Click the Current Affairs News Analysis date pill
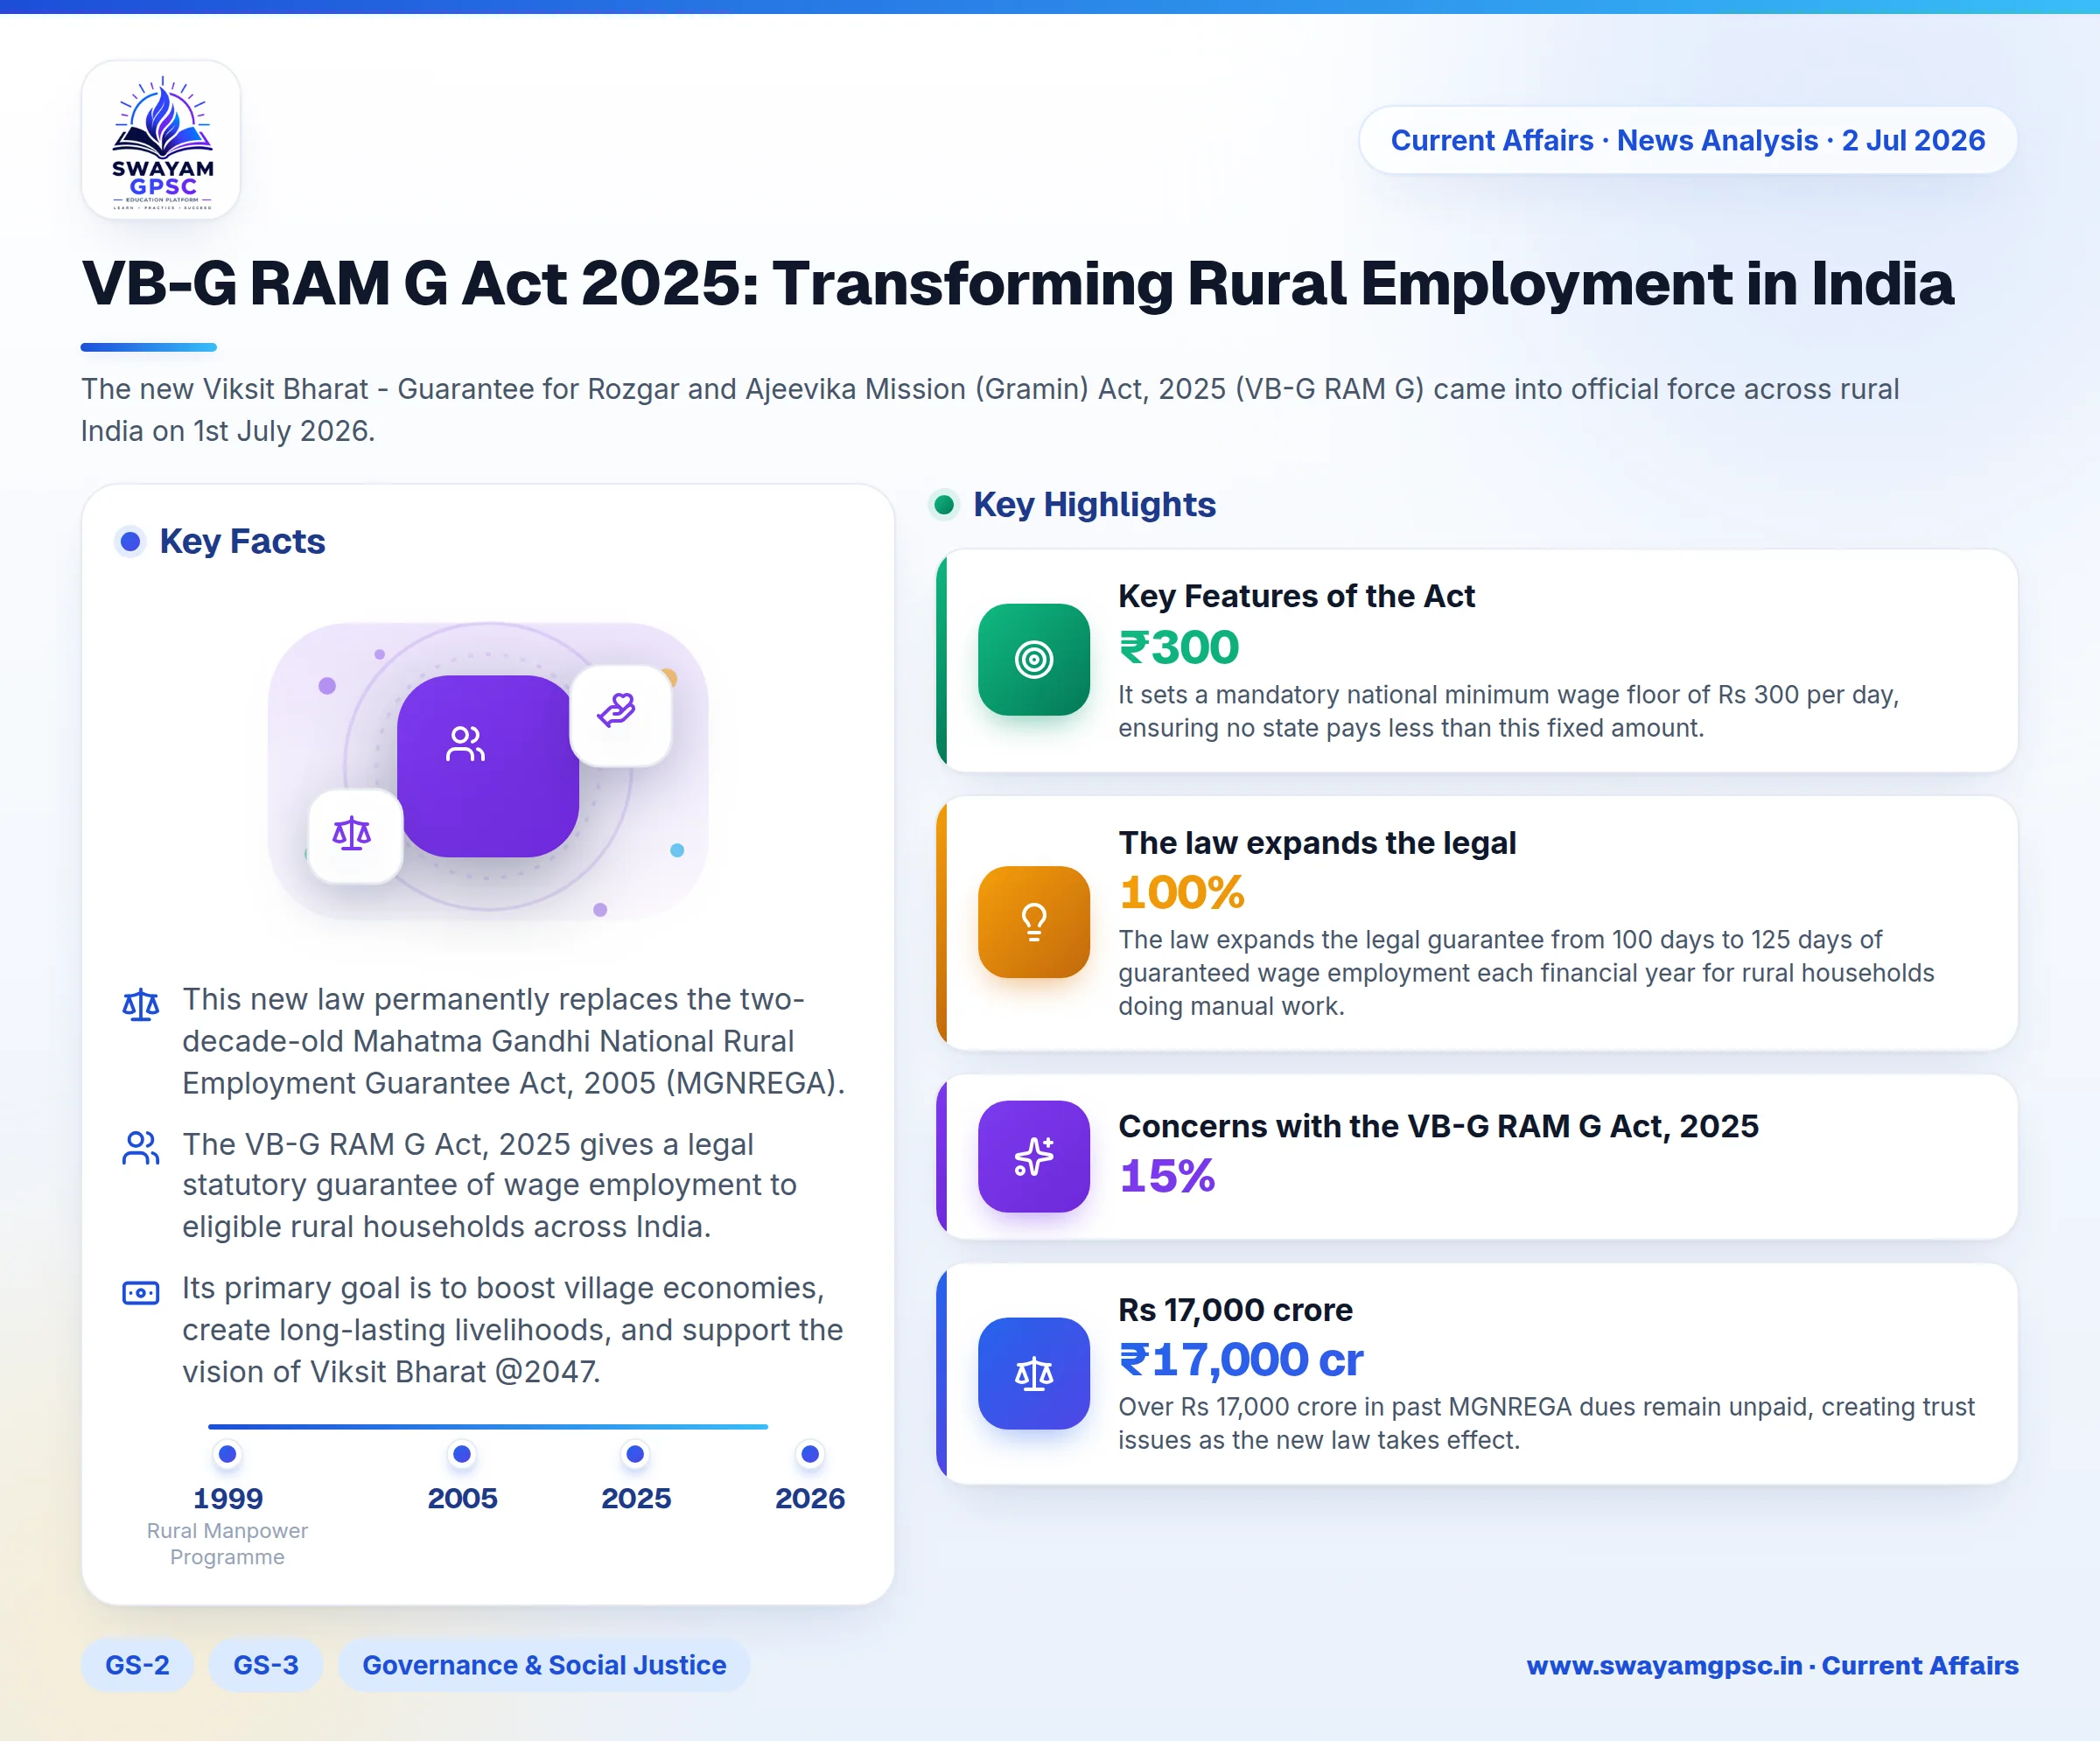The height and width of the screenshot is (1741, 2100). point(1688,140)
